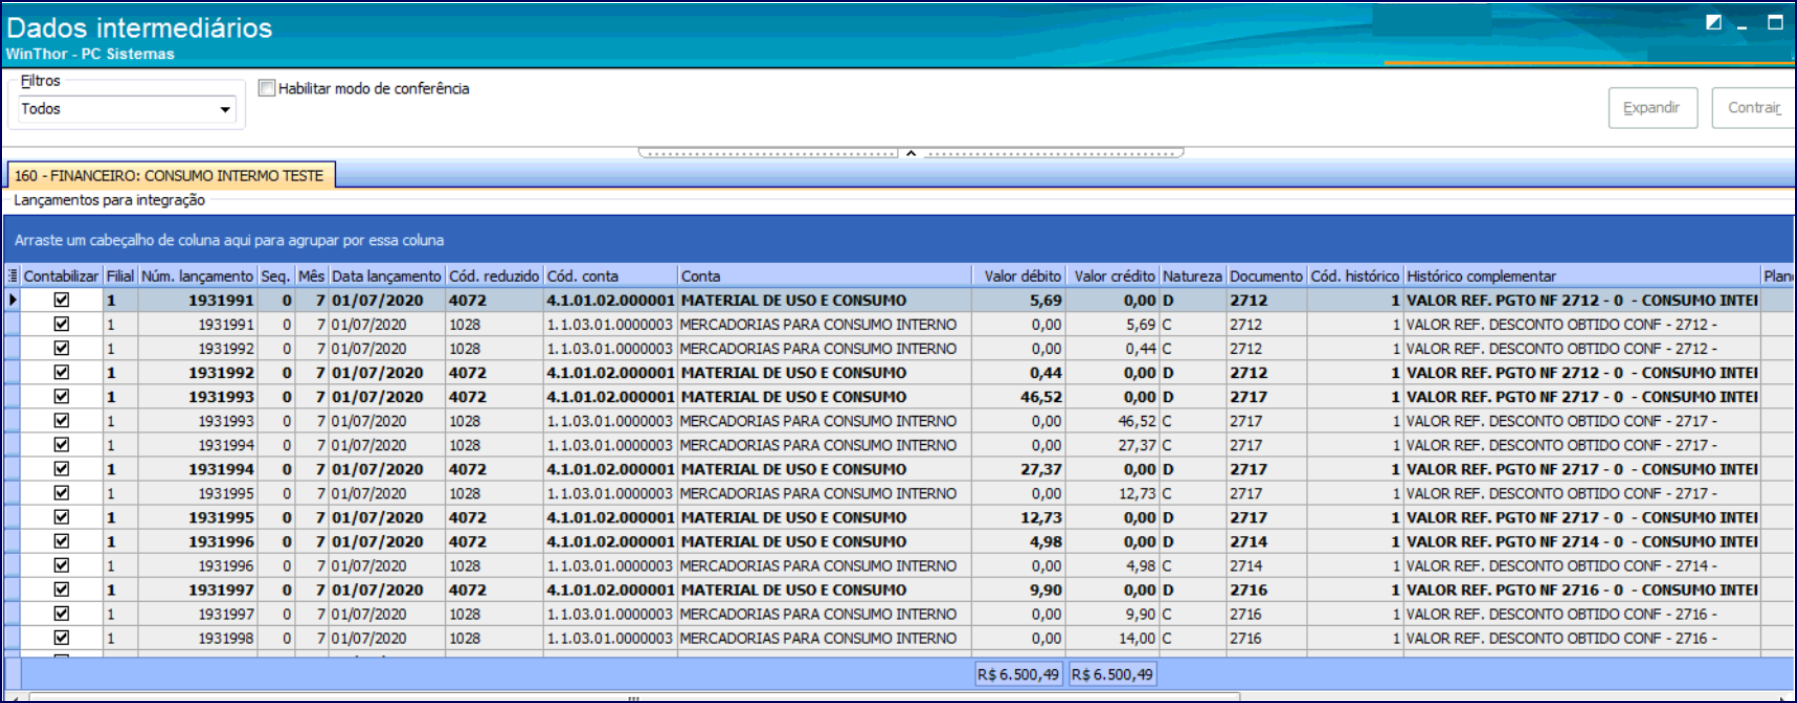Sort by the Valor crédito column header

[1113, 276]
